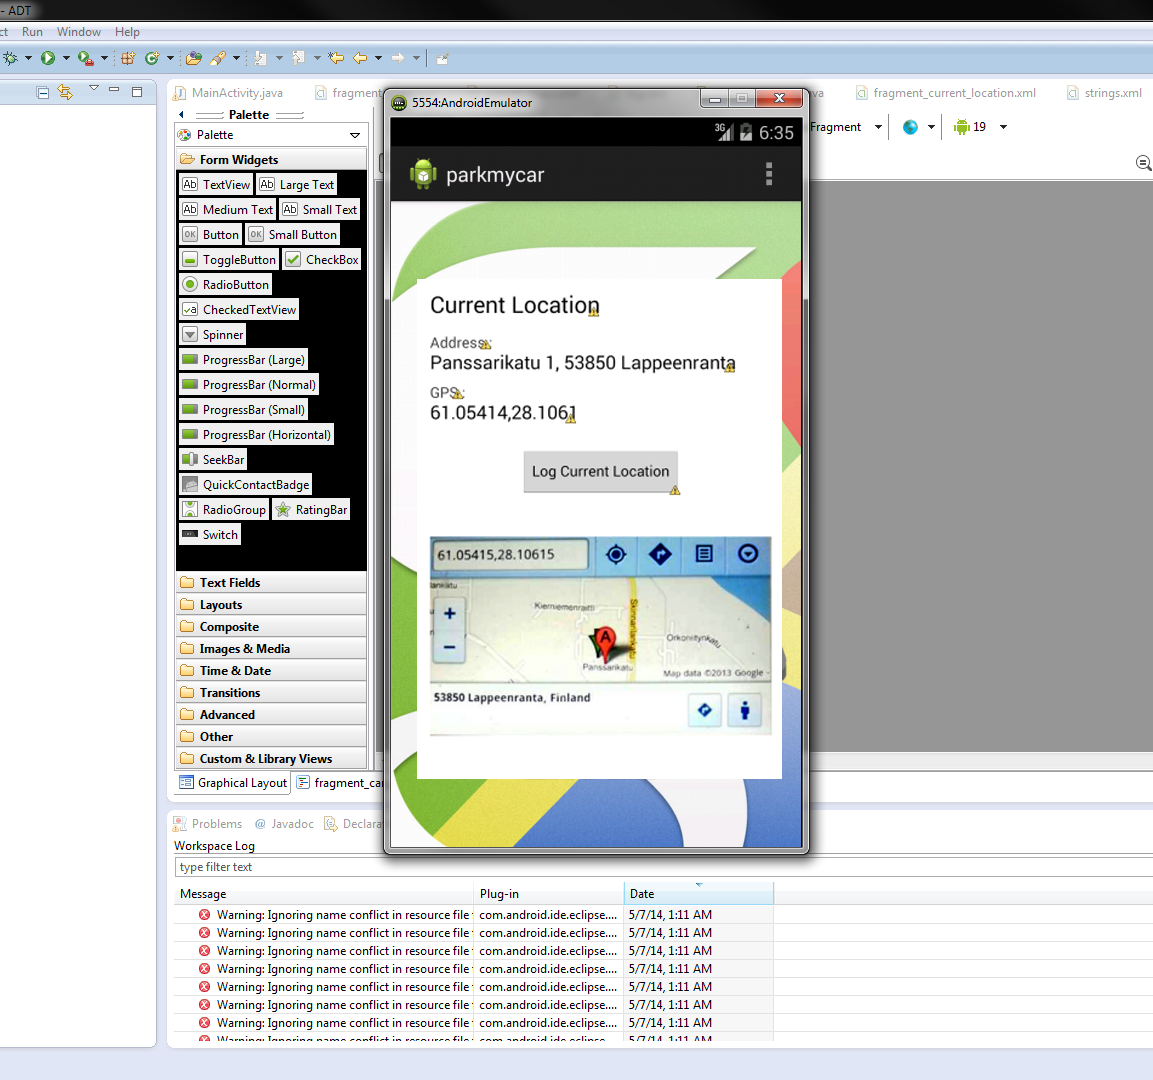This screenshot has height=1080, width=1153.
Task: Click the Search flashlight icon
Action: coord(218,58)
